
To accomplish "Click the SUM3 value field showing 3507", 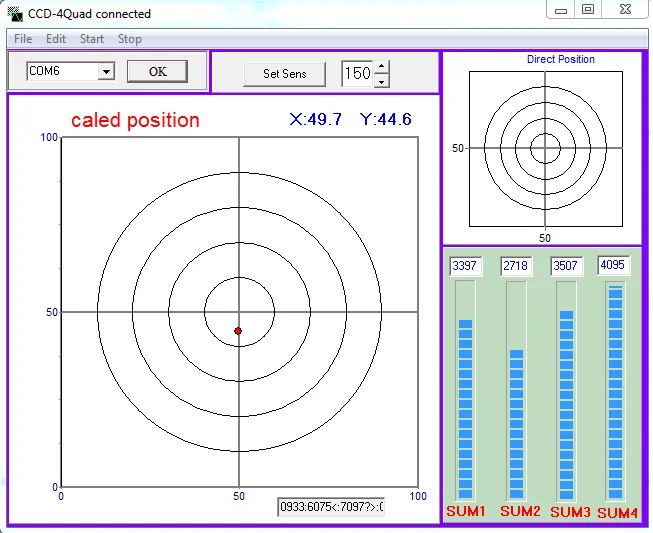I will [x=566, y=266].
